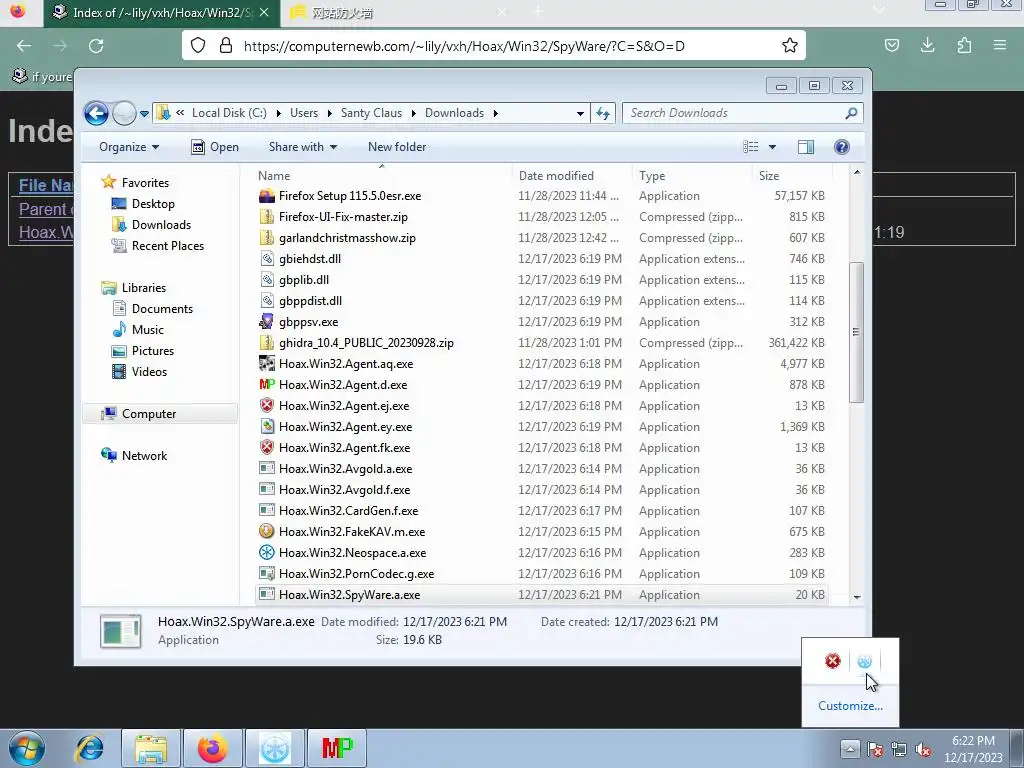The image size is (1024, 768).
Task: Select the Music library
Action: point(148,330)
